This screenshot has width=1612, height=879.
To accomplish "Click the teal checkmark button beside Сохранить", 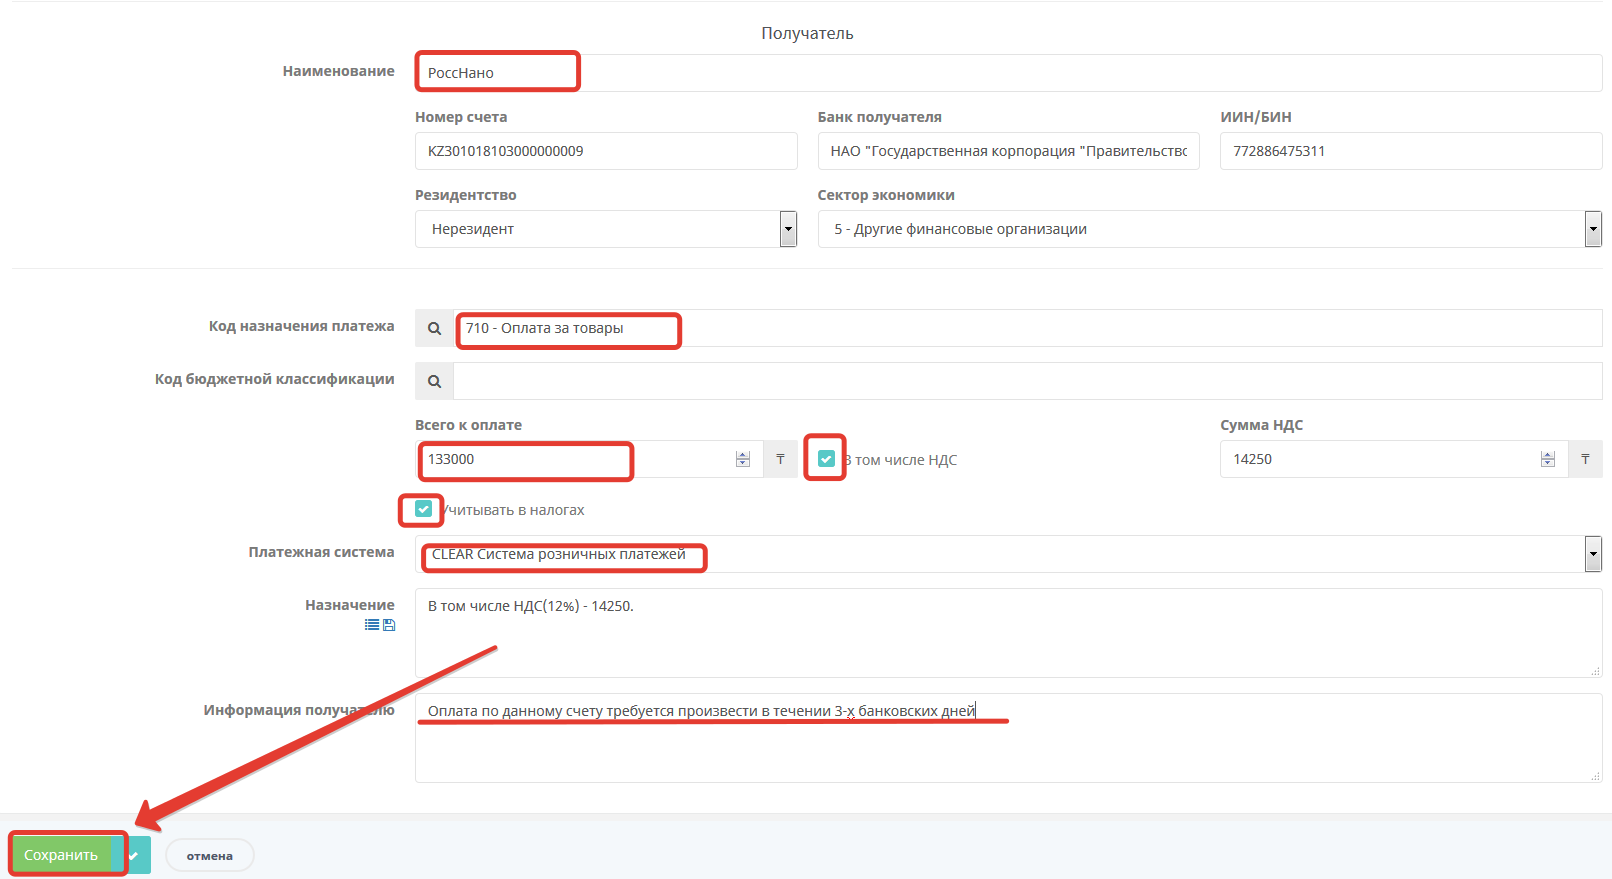I will pos(138,855).
